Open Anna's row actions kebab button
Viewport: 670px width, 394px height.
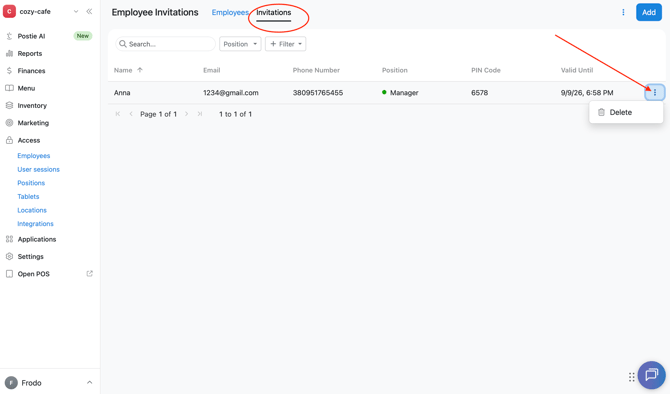[655, 92]
